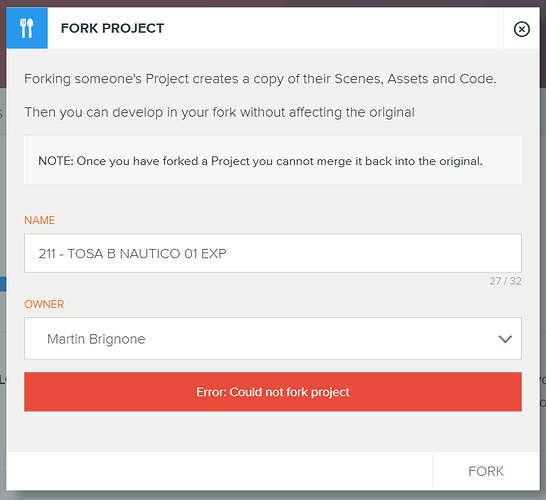Click the 'develop in your fork' sentence
The width and height of the screenshot is (546, 500).
tap(219, 112)
